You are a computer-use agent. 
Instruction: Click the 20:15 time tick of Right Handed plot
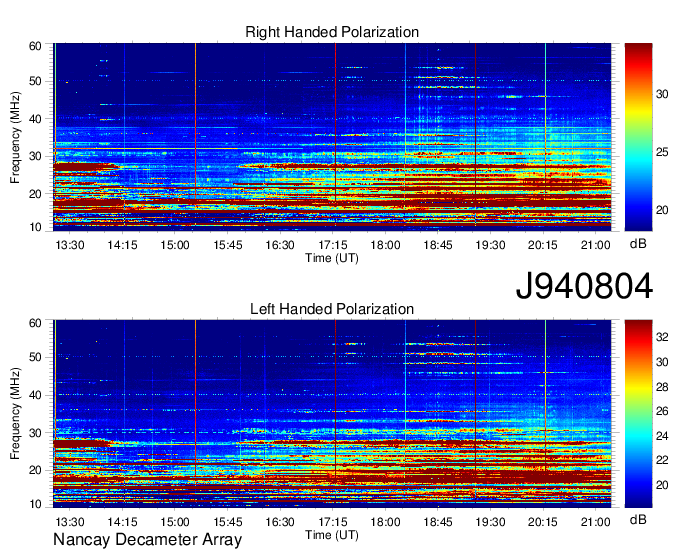coord(543,245)
